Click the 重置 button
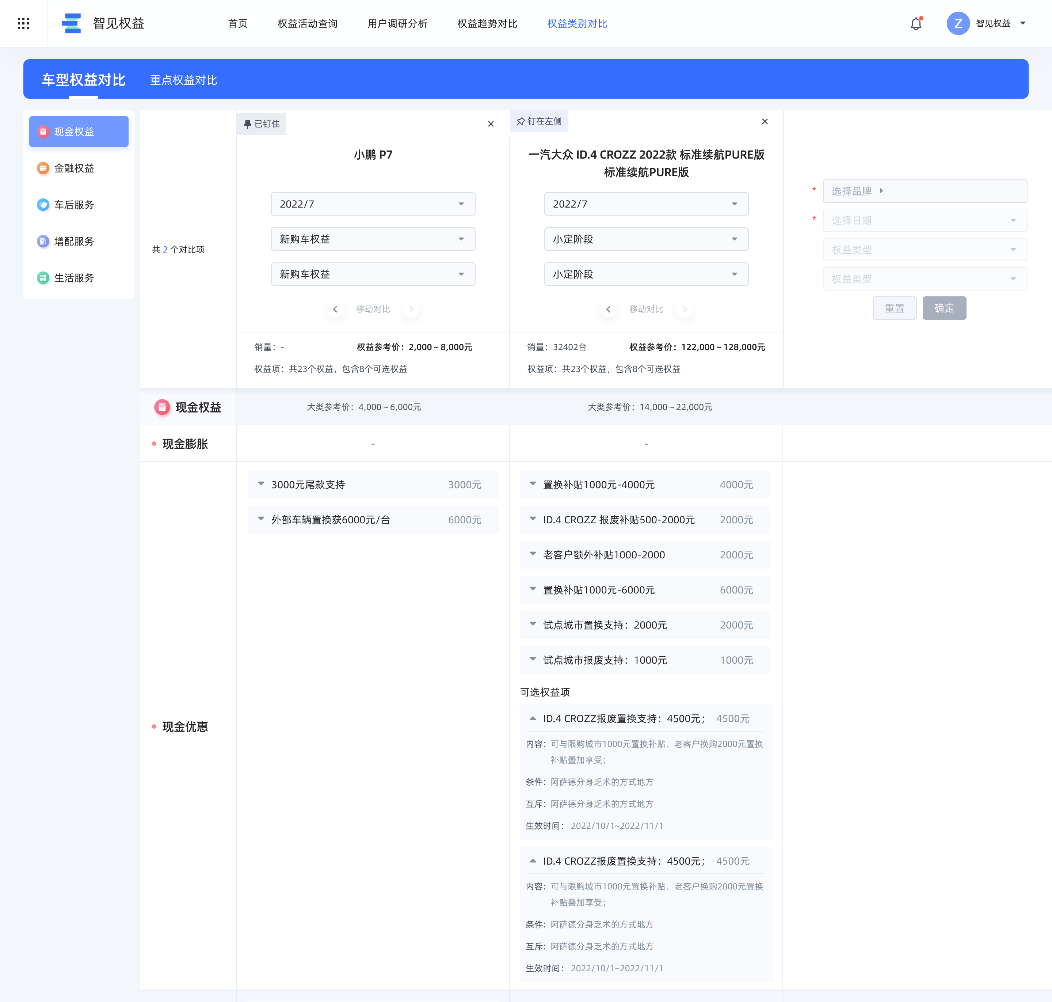 895,308
